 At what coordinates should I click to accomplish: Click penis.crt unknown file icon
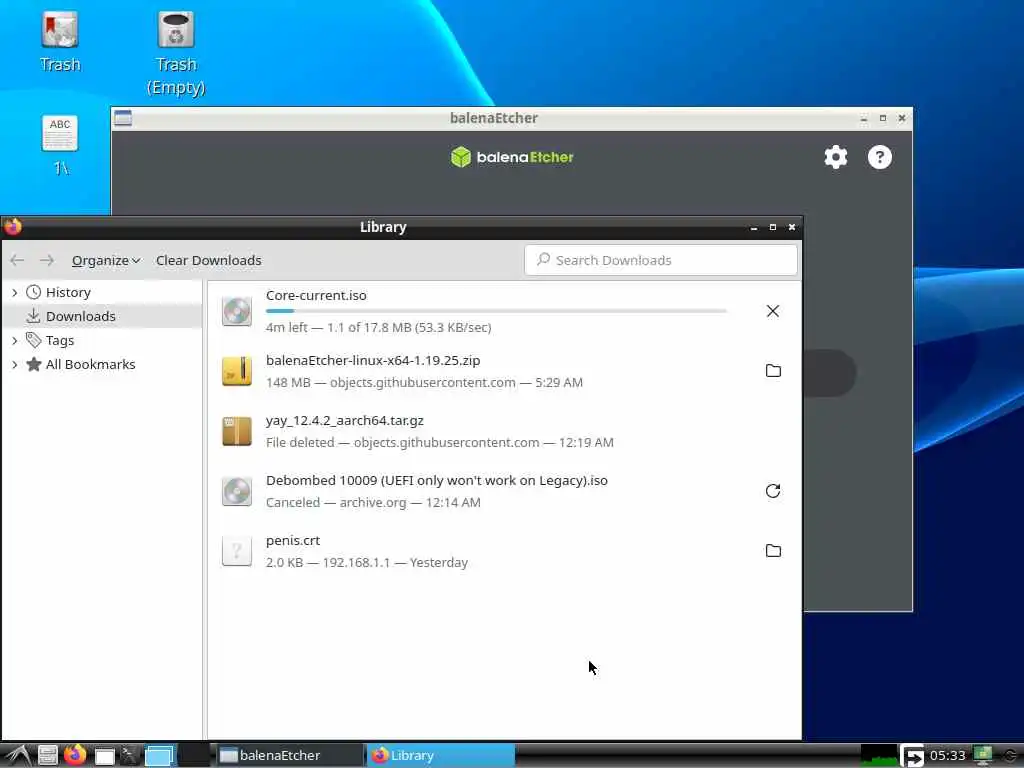pyautogui.click(x=236, y=551)
